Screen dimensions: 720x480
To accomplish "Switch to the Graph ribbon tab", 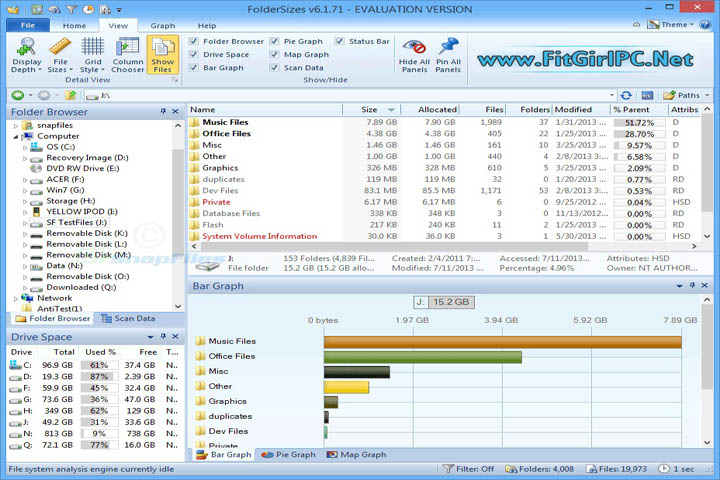I will (162, 25).
